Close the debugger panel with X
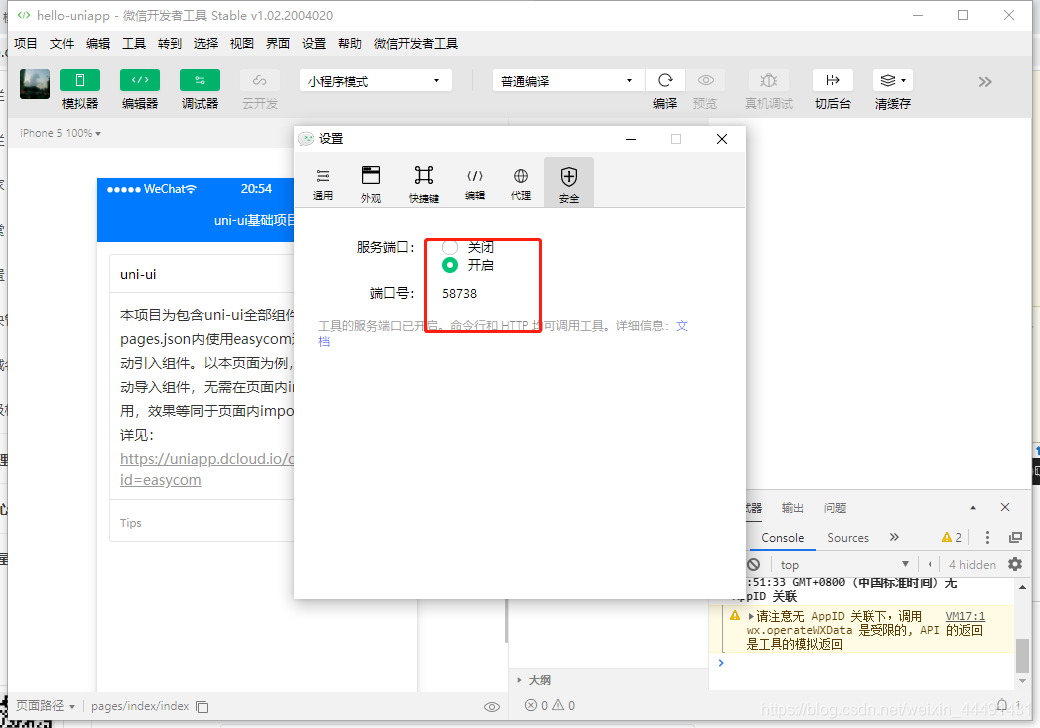This screenshot has height=728, width=1040. (x=1005, y=507)
